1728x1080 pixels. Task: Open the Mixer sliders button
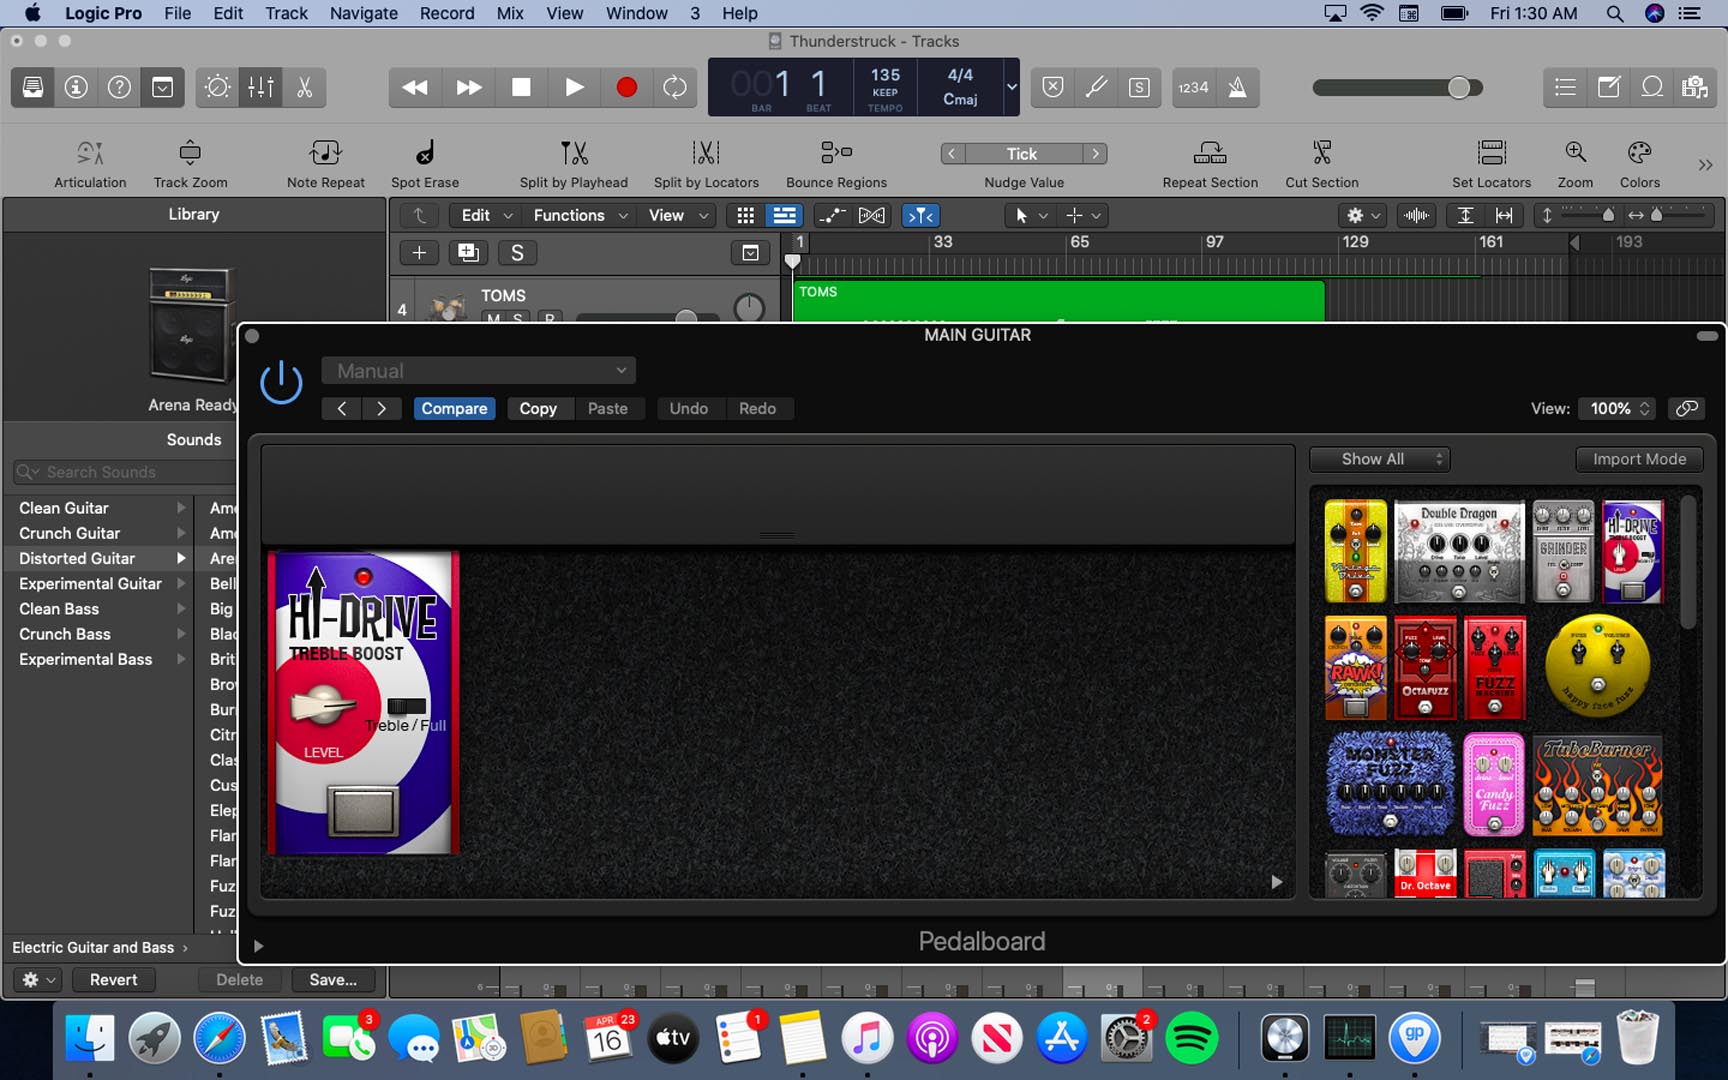[x=261, y=87]
